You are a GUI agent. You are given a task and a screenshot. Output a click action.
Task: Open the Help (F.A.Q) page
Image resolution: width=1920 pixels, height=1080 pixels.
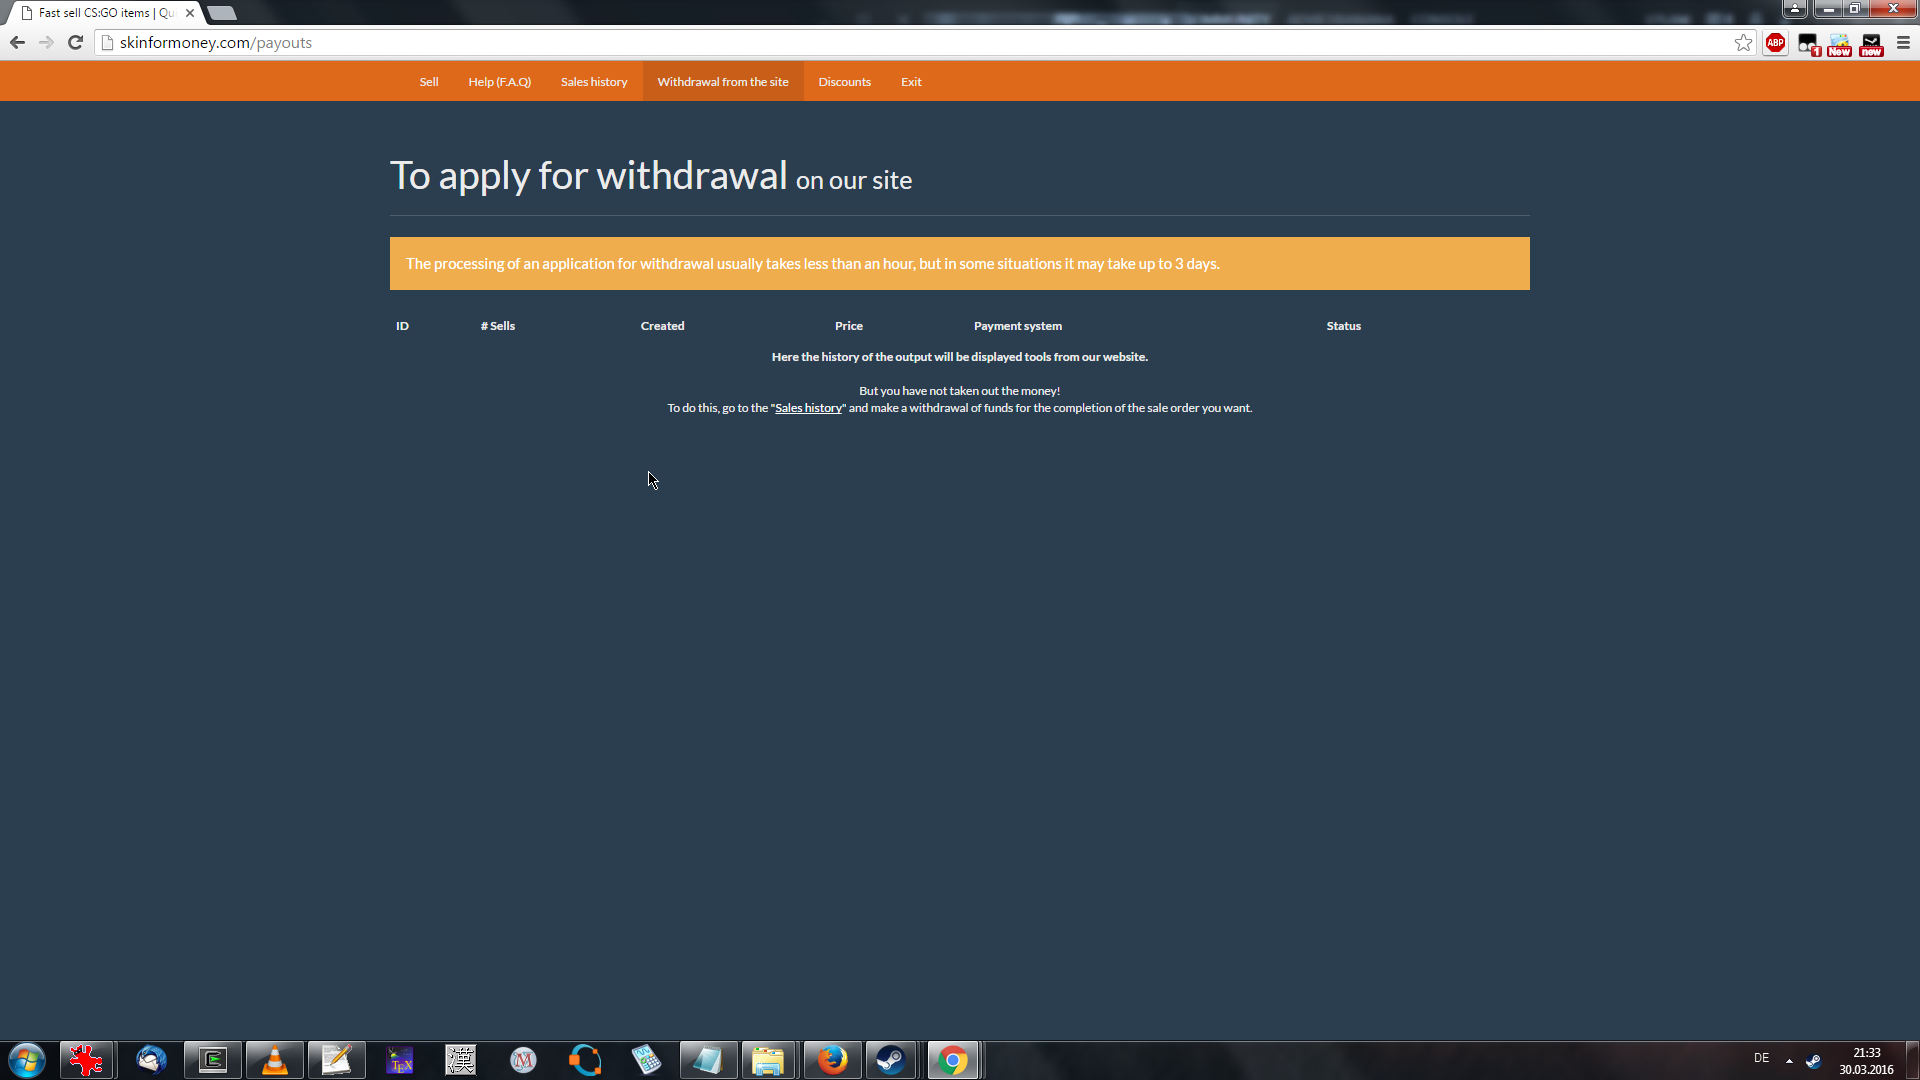pos(499,82)
